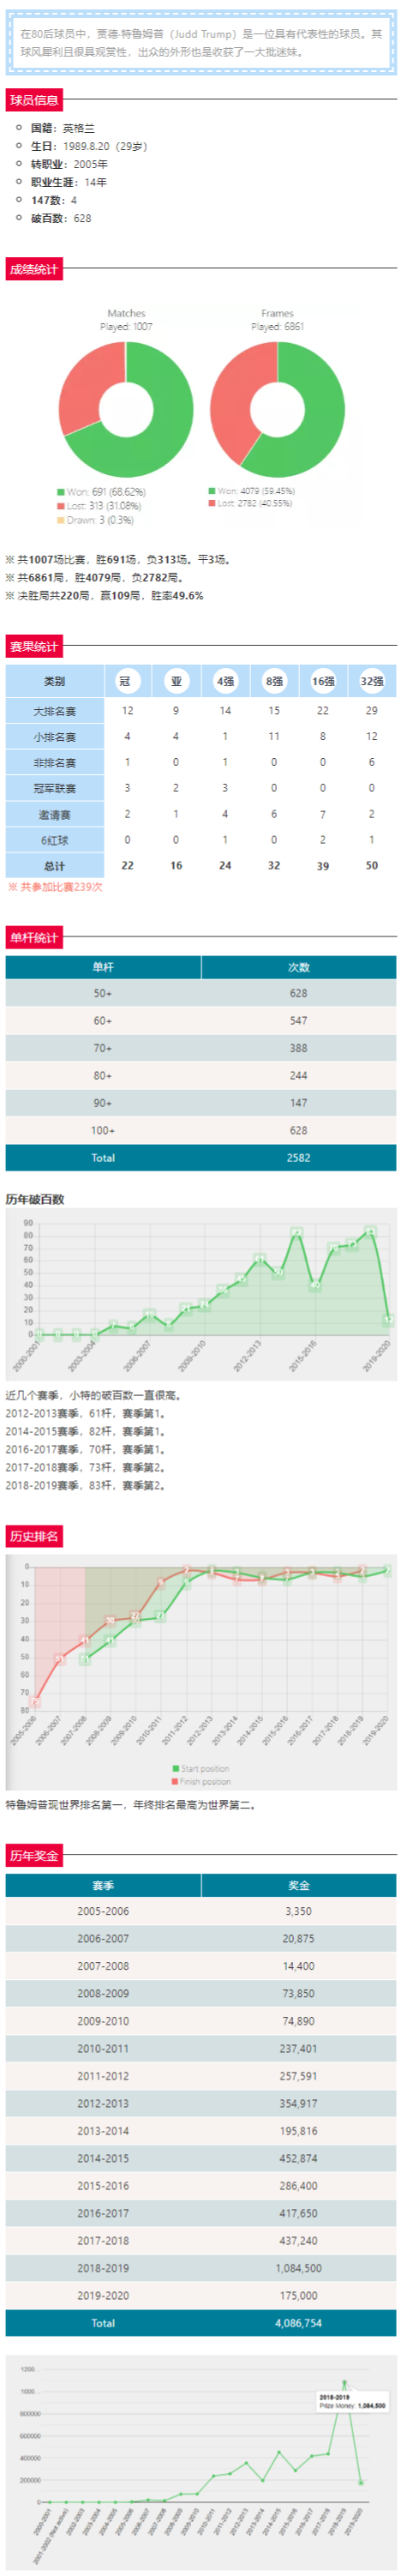Click the 16强 column header badge

[323, 681]
